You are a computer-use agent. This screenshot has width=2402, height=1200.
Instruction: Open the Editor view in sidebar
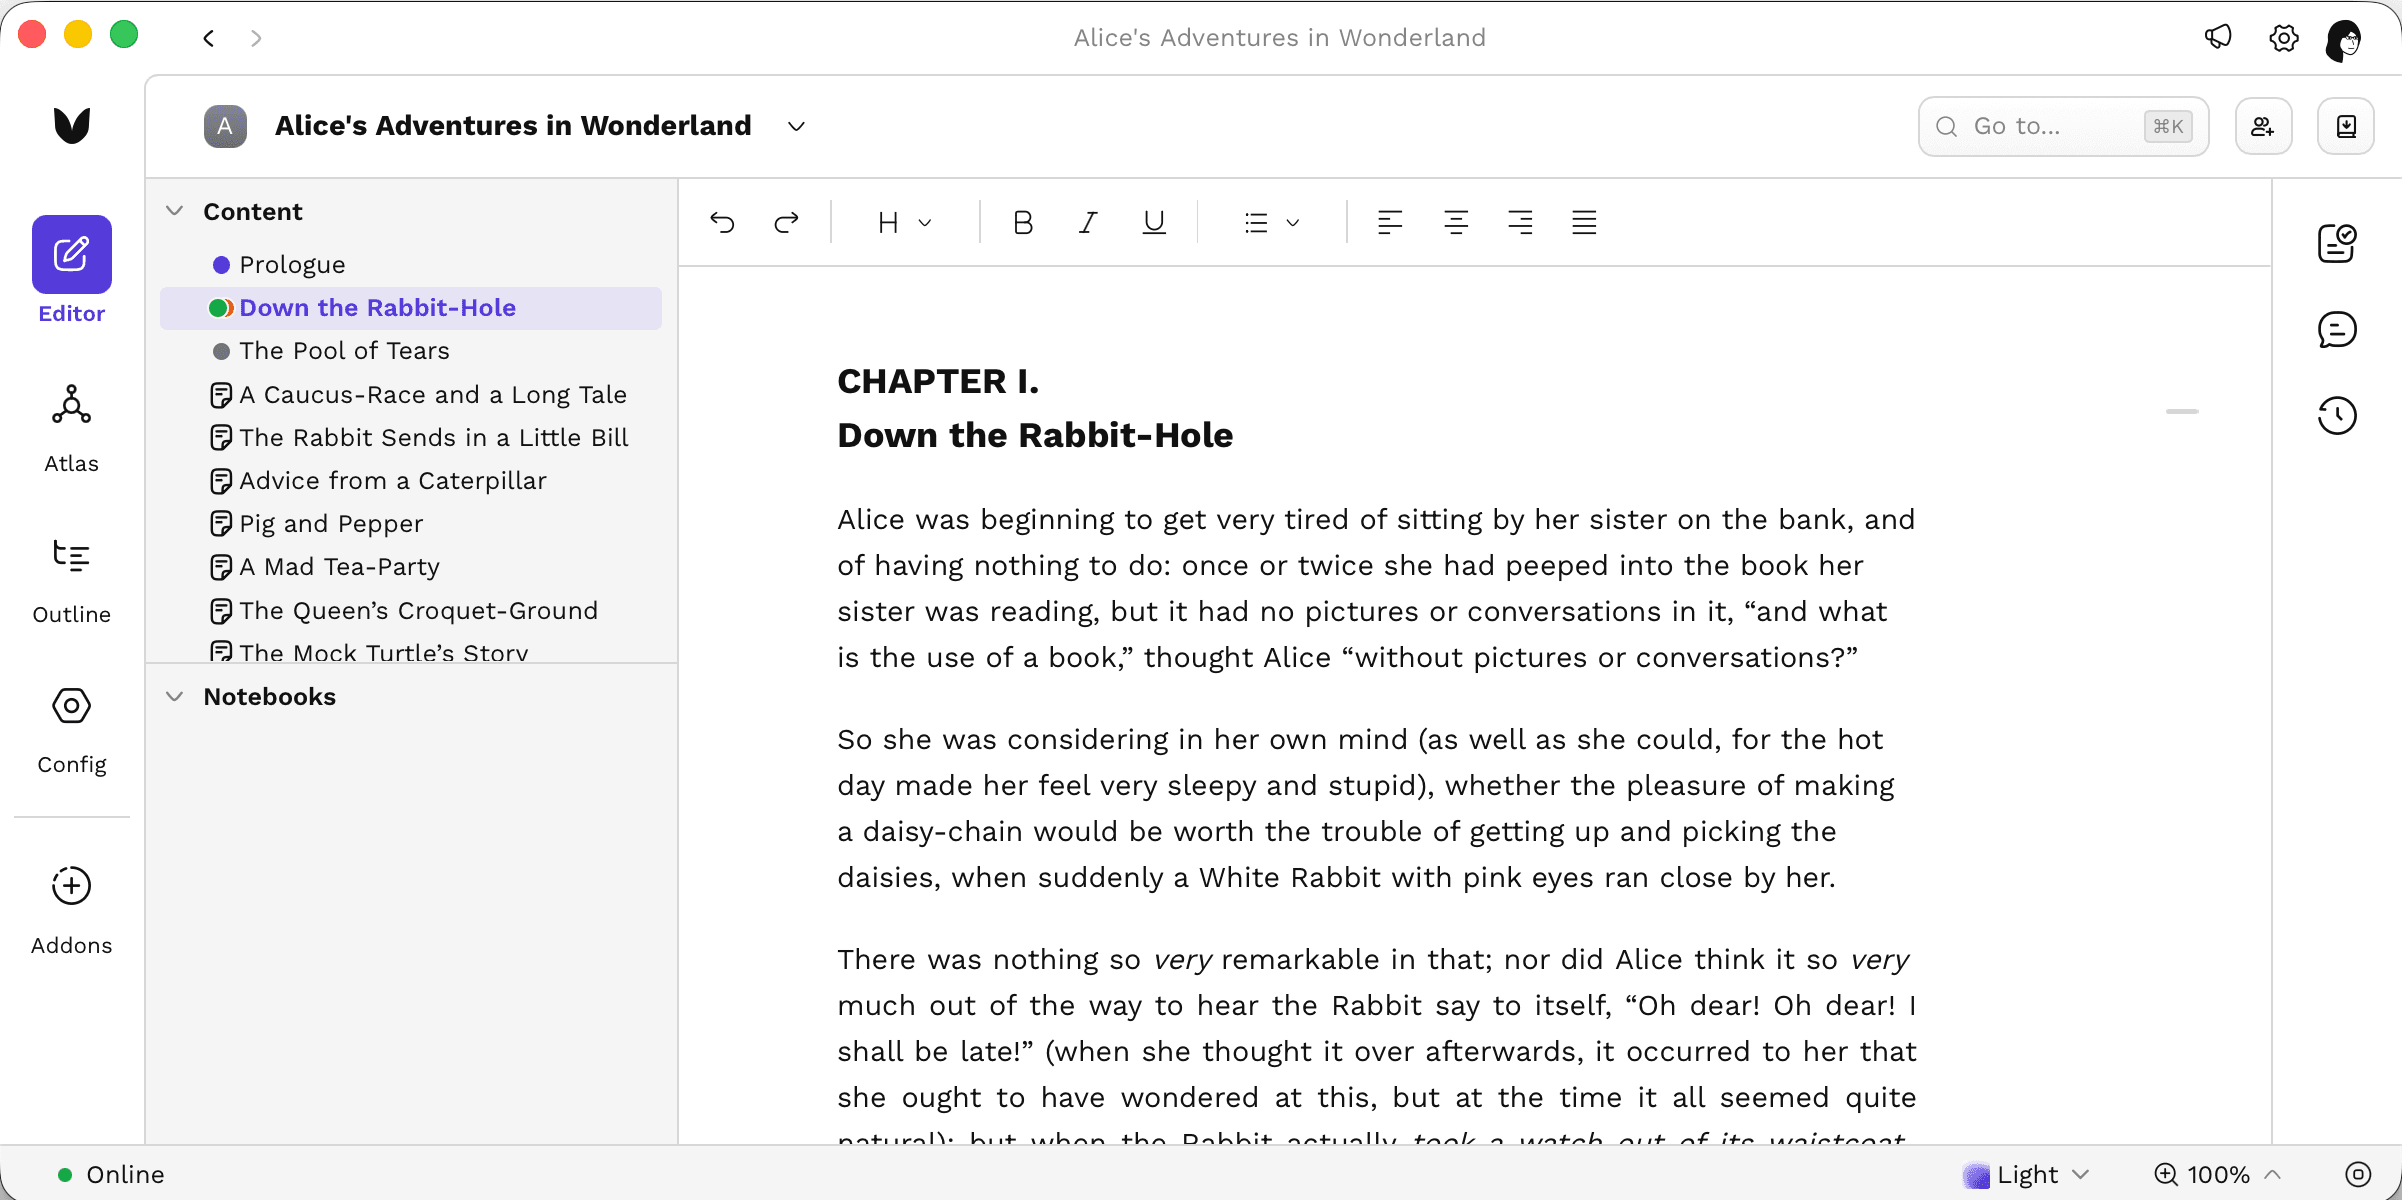click(72, 270)
